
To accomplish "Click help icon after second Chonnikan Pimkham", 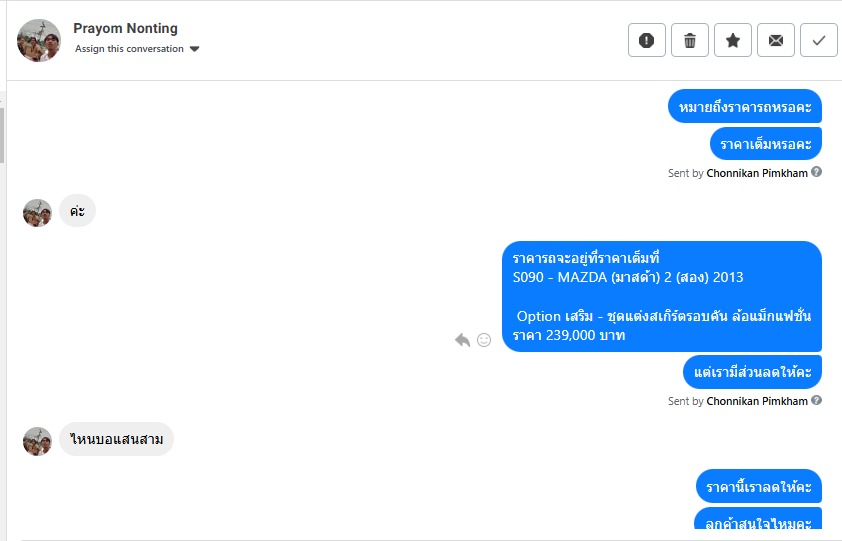I will click(x=817, y=400).
